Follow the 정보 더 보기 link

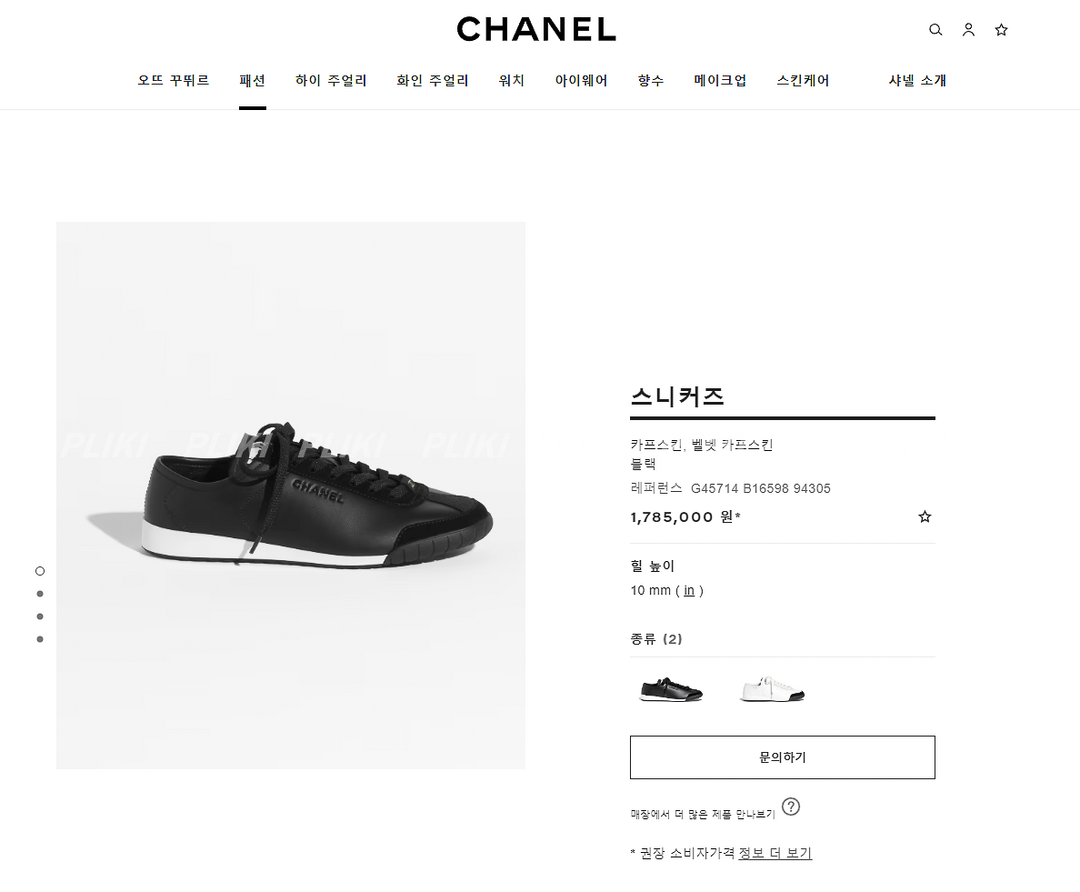click(775, 853)
